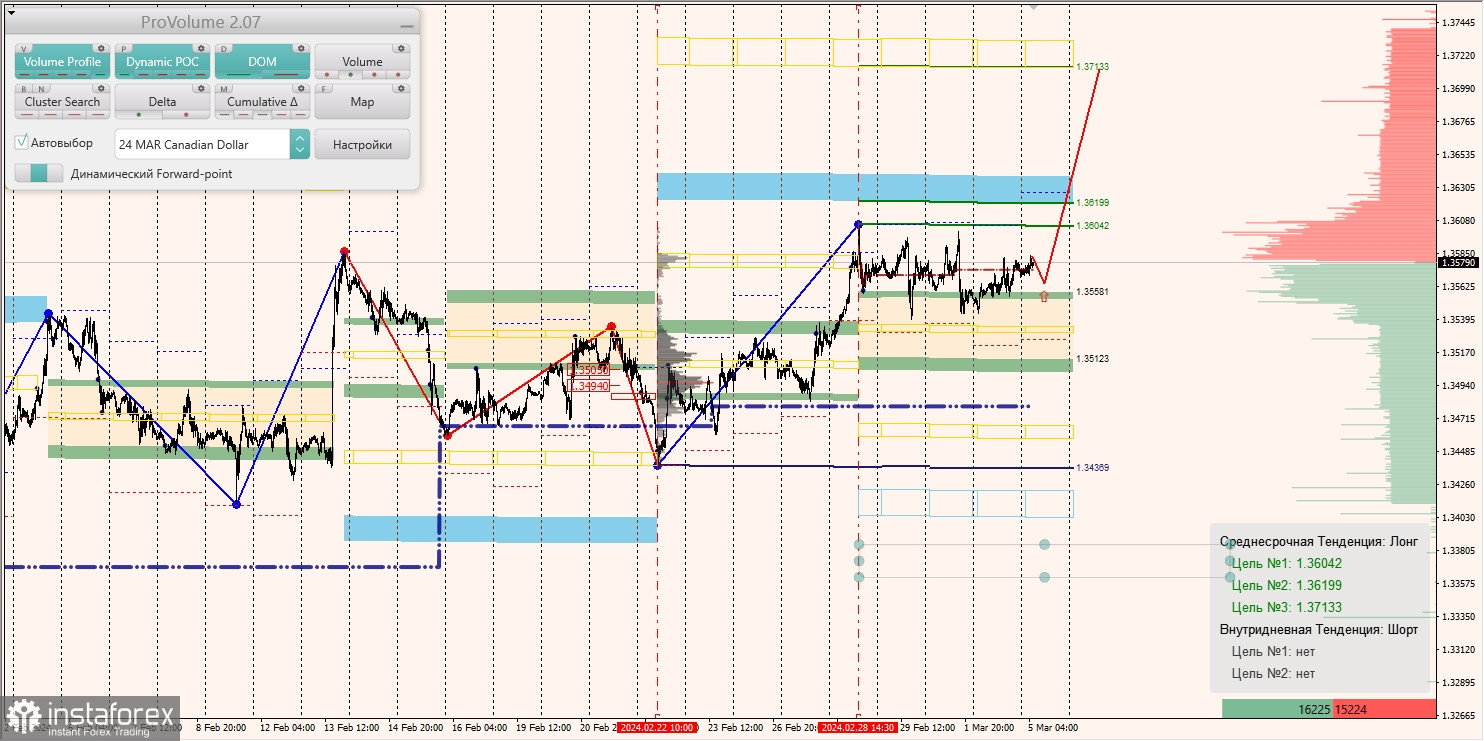The height and width of the screenshot is (741, 1484).
Task: Toggle Cluster Search indicator
Action: [x=63, y=102]
